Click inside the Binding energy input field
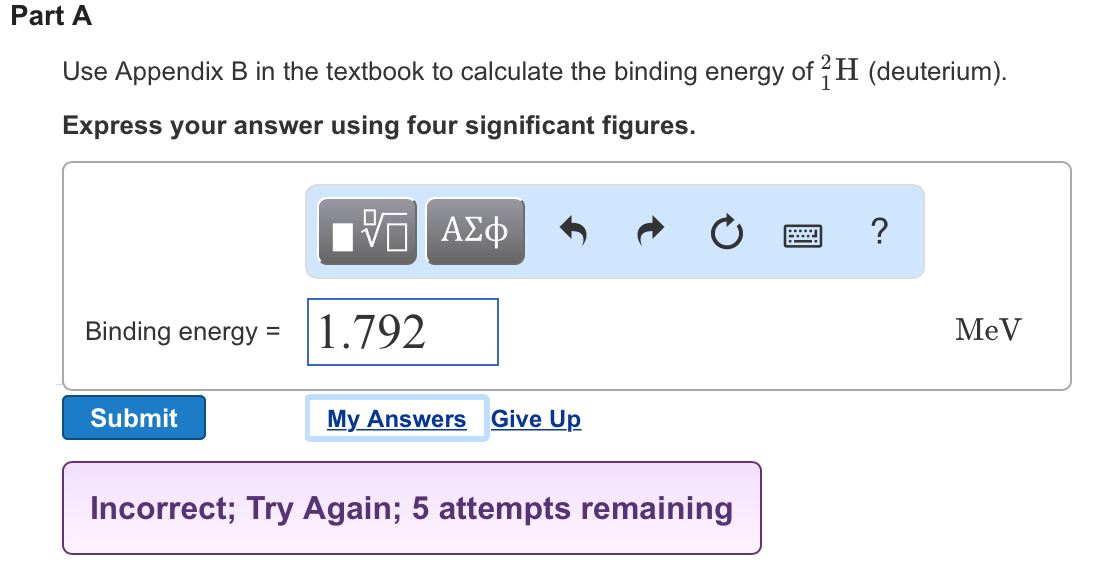 402,332
